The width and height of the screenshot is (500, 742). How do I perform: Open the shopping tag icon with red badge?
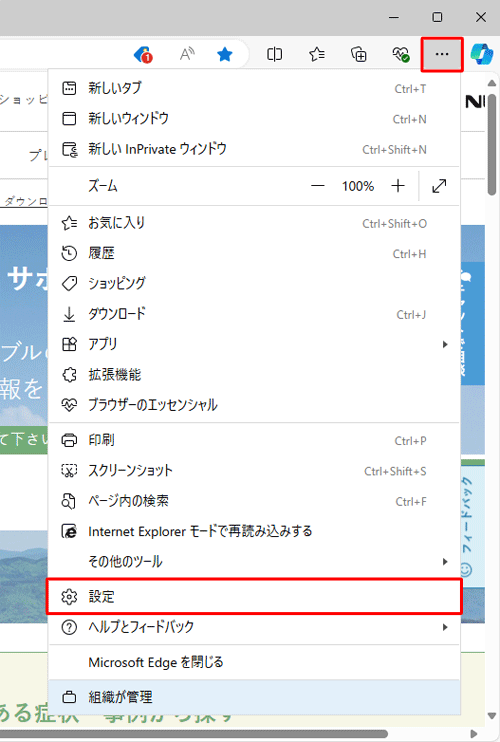tap(143, 54)
